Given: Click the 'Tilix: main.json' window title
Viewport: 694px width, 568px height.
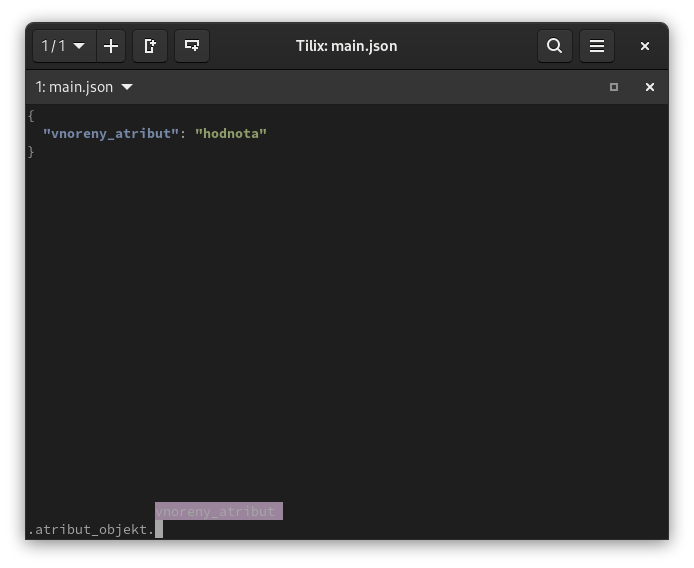Looking at the screenshot, I should (346, 46).
